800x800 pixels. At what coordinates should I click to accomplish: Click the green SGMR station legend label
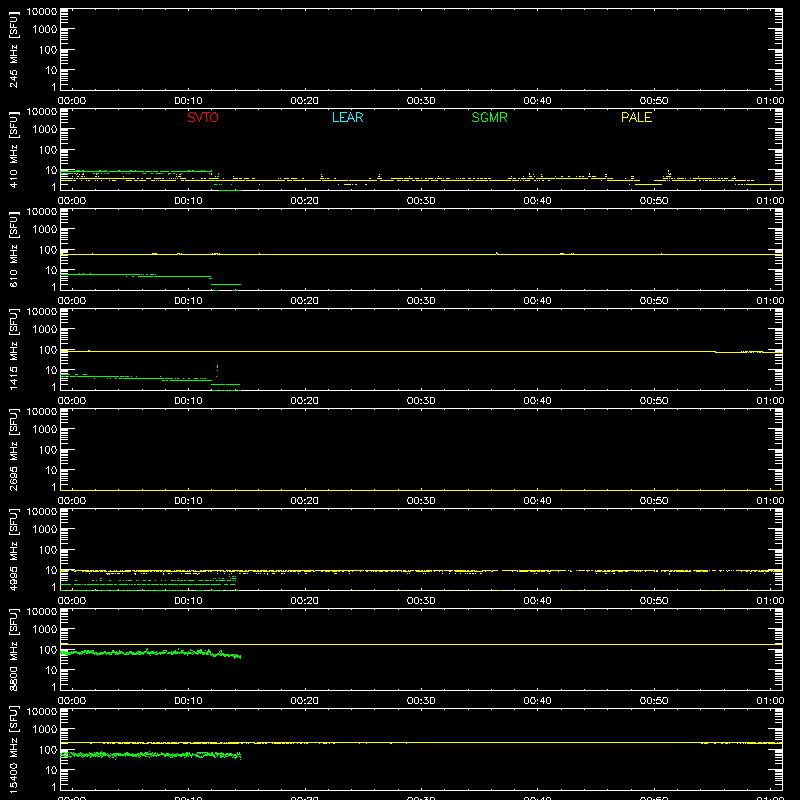click(489, 117)
